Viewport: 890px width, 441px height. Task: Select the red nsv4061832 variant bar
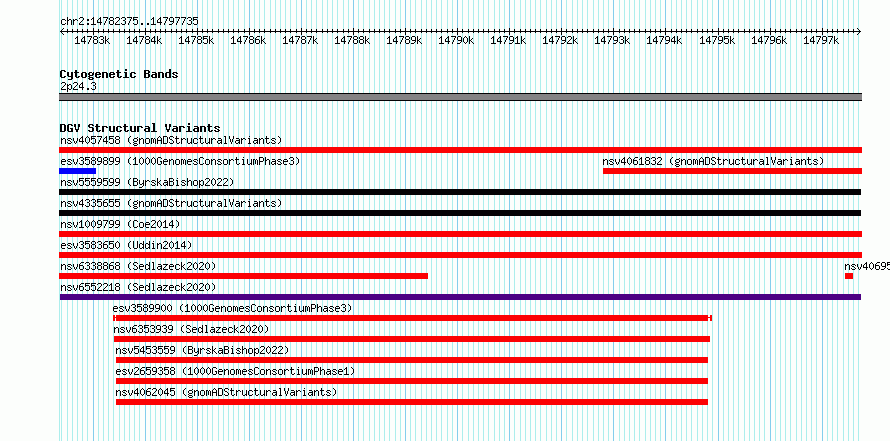point(732,171)
